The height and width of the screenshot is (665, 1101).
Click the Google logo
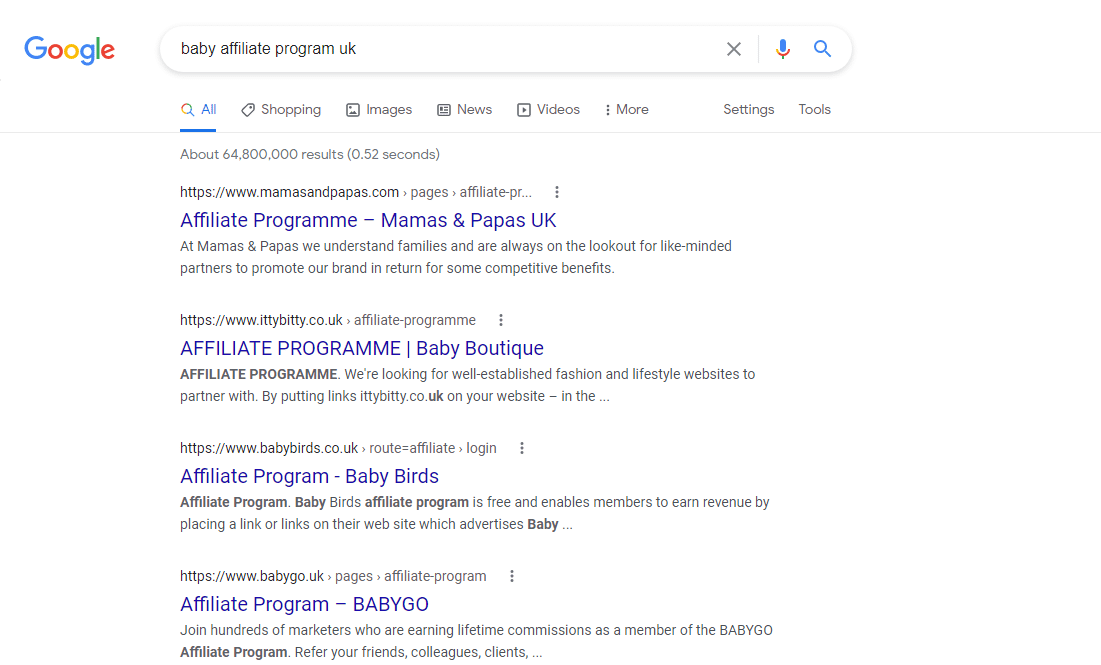69,50
